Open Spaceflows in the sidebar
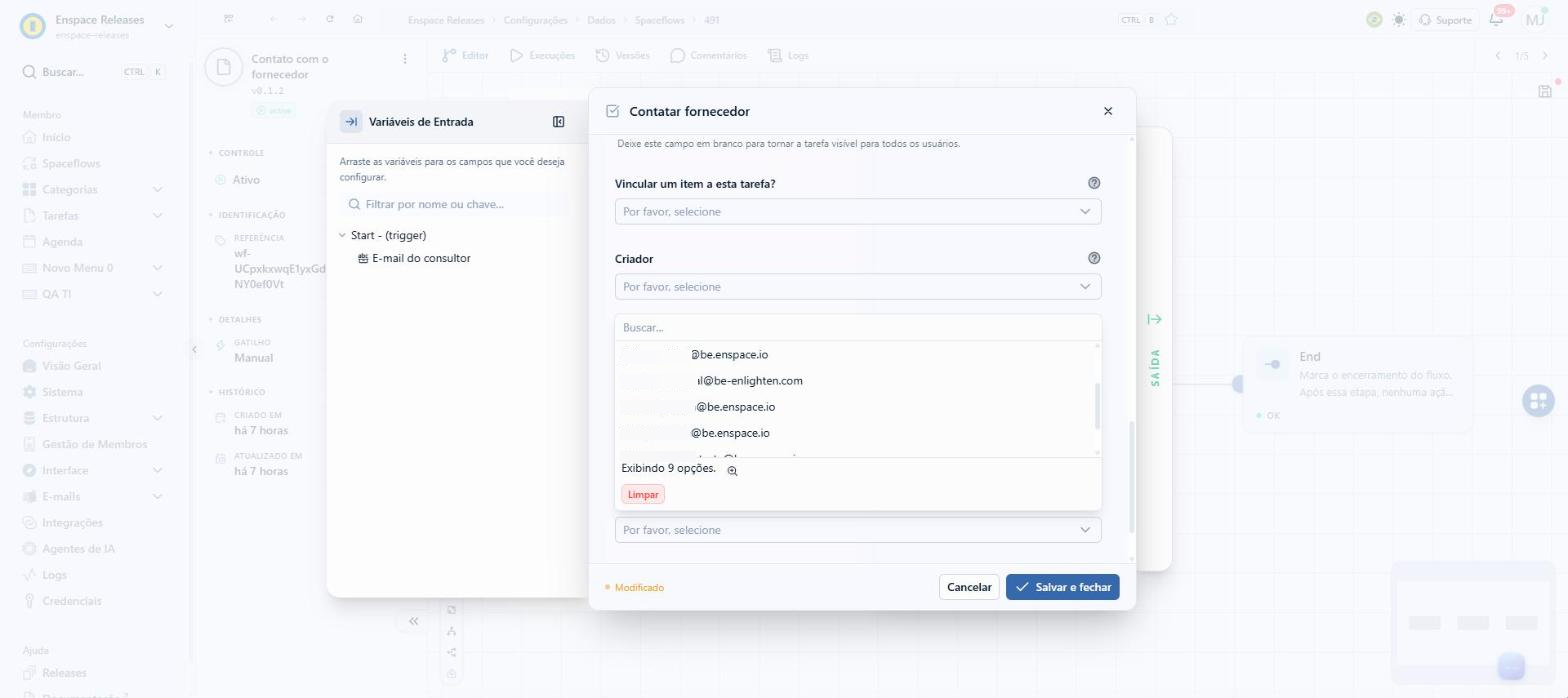The height and width of the screenshot is (698, 1568). [x=70, y=163]
